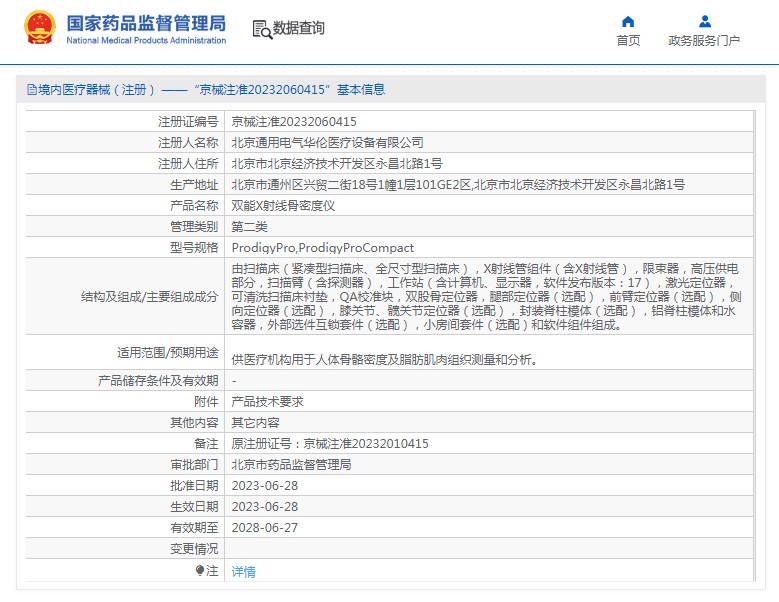The height and width of the screenshot is (602, 779).
Task: Select 北京市药品监督管理局 approval department
Action: pyautogui.click(x=291, y=464)
